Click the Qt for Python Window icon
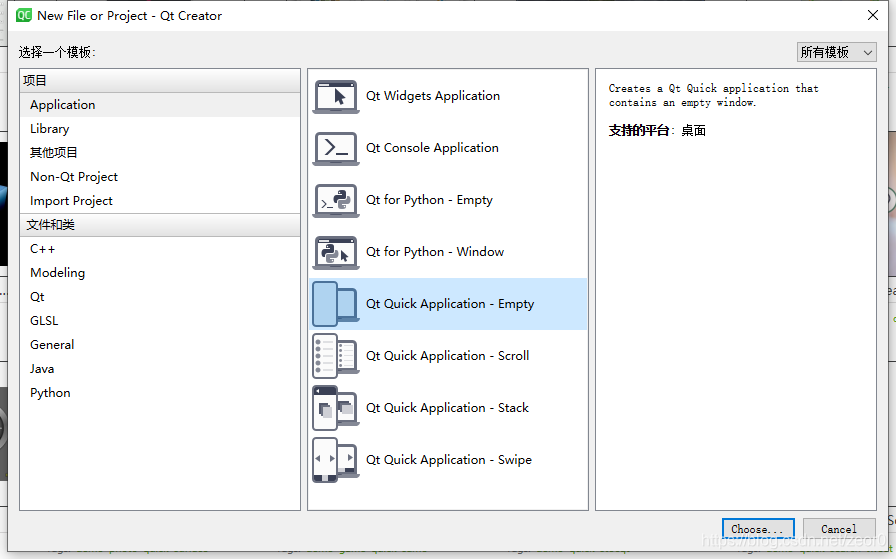The width and height of the screenshot is (896, 559). [x=336, y=253]
